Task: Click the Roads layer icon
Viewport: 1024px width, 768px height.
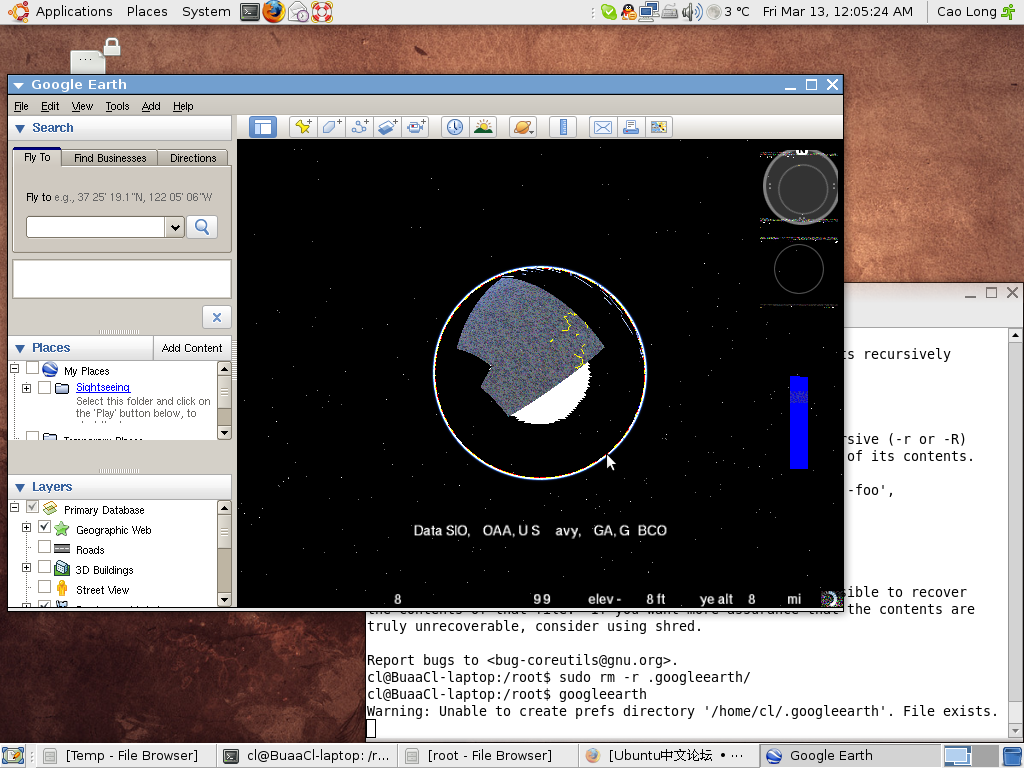Action: pos(61,549)
